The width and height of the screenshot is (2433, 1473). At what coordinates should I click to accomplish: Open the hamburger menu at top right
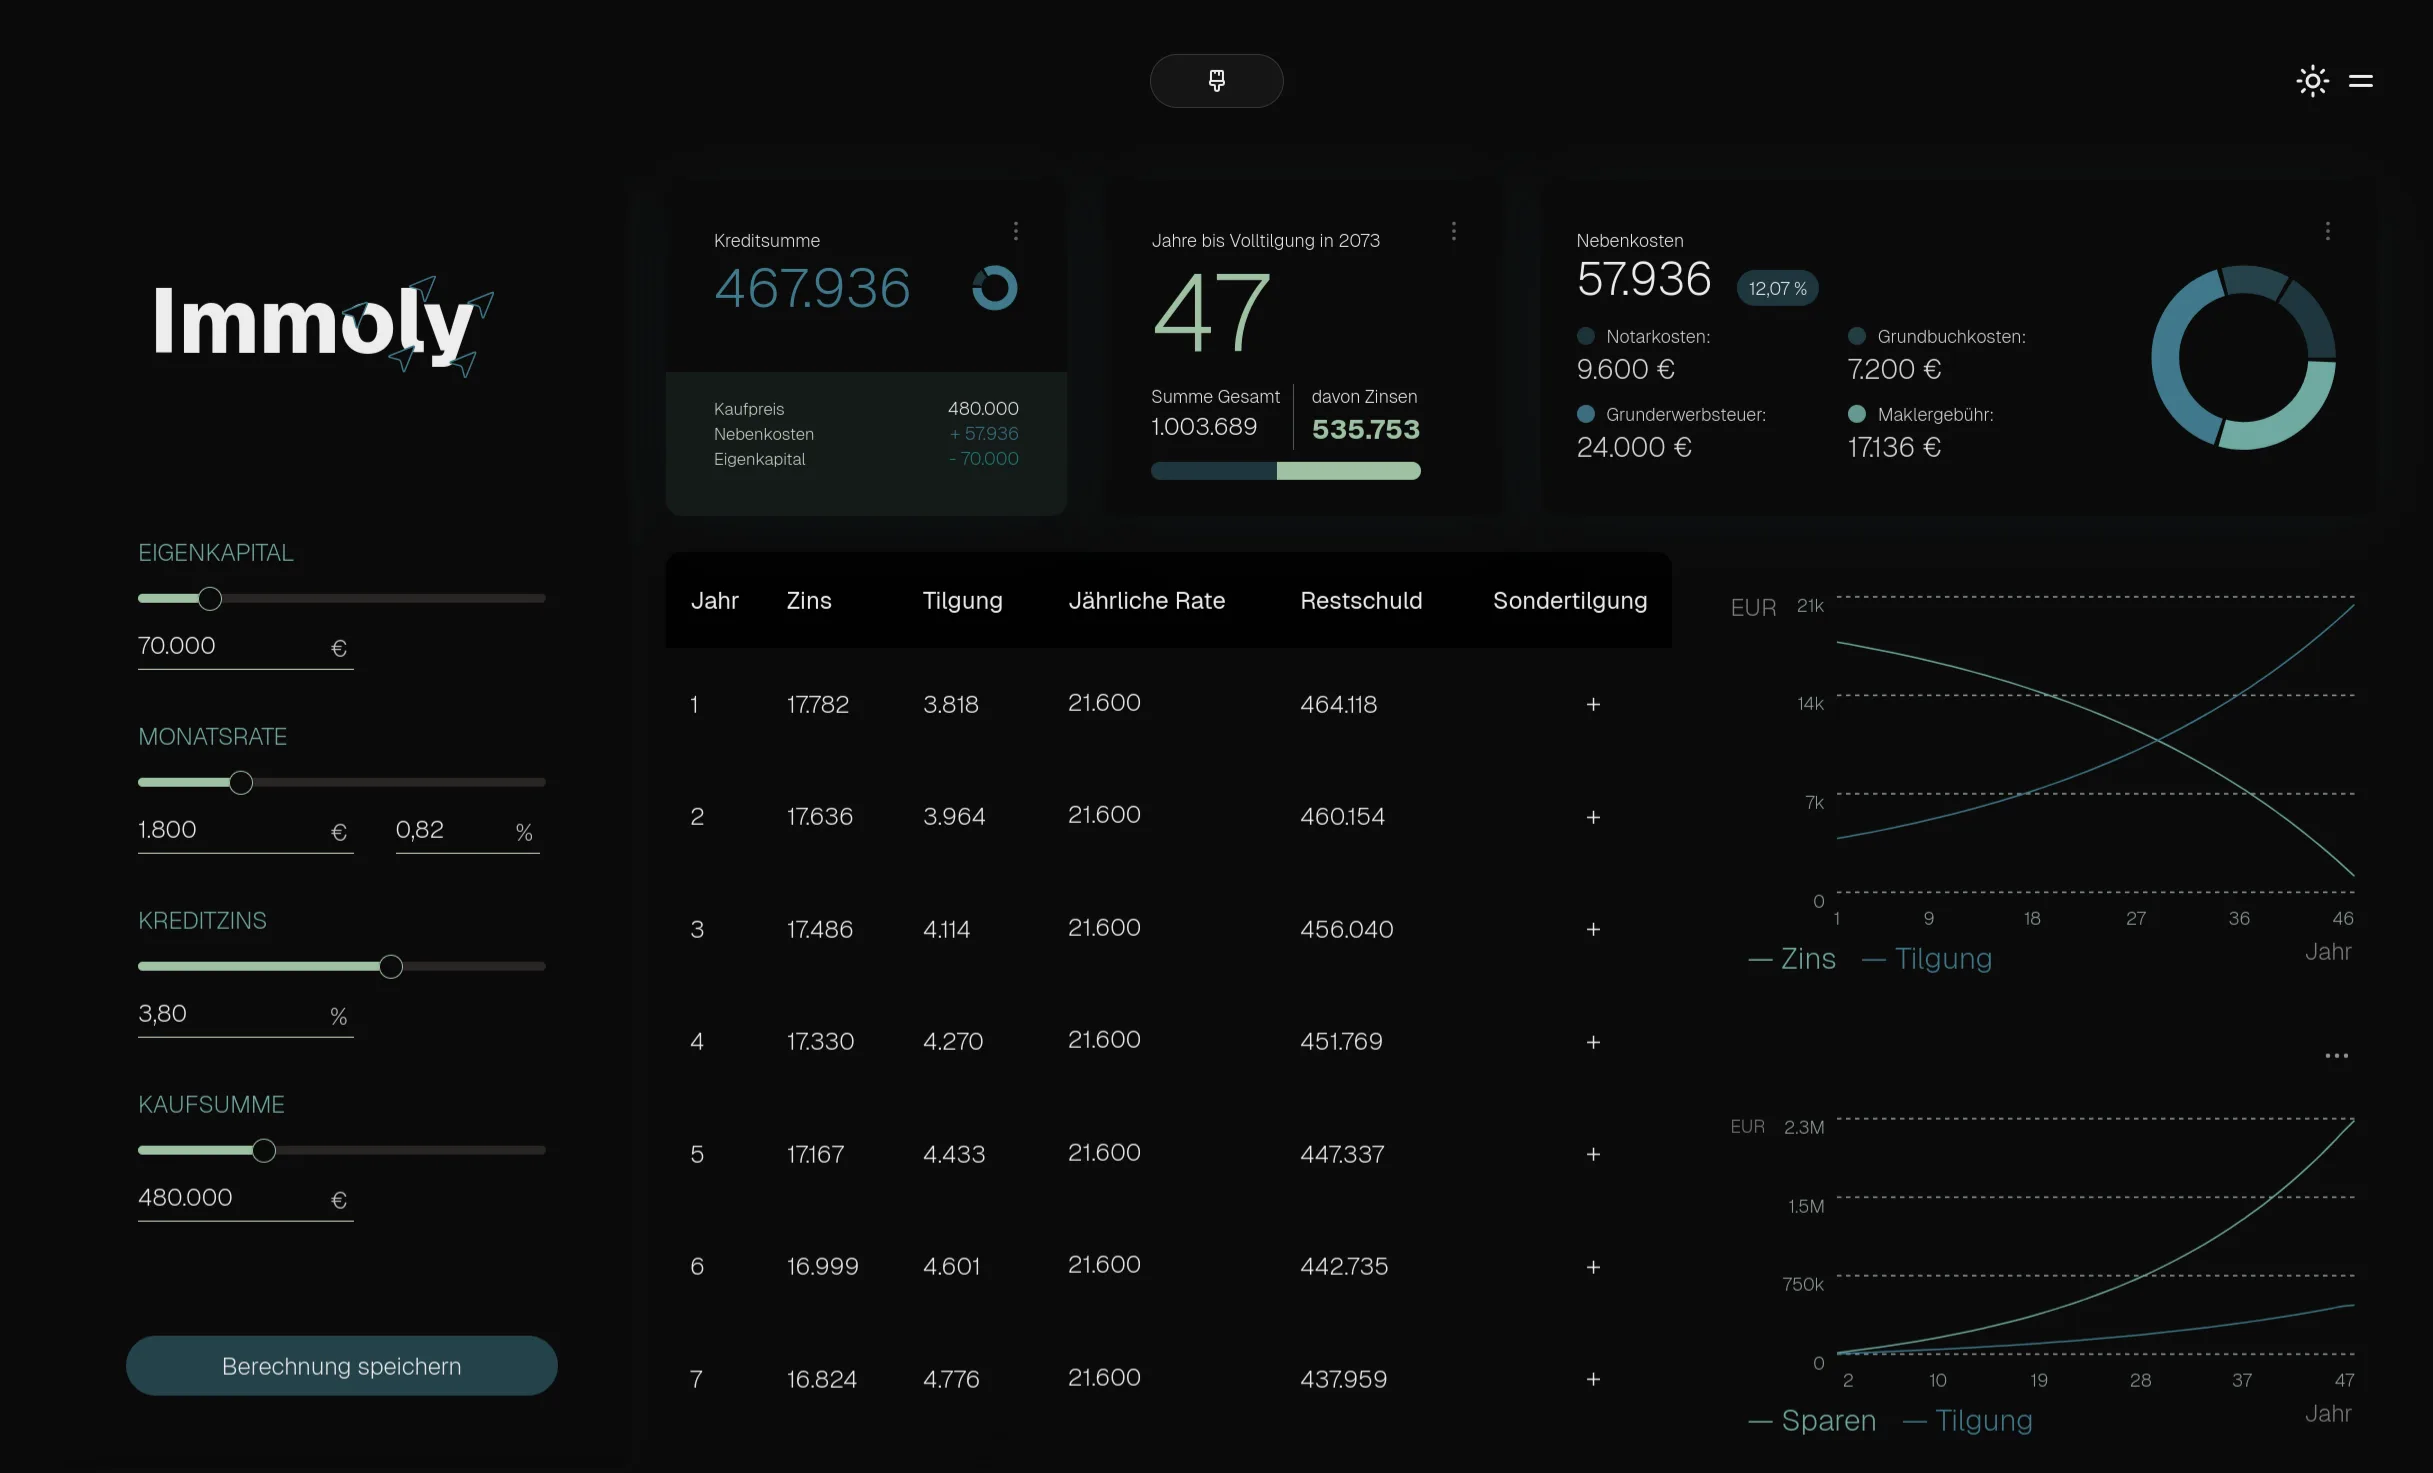[2361, 81]
